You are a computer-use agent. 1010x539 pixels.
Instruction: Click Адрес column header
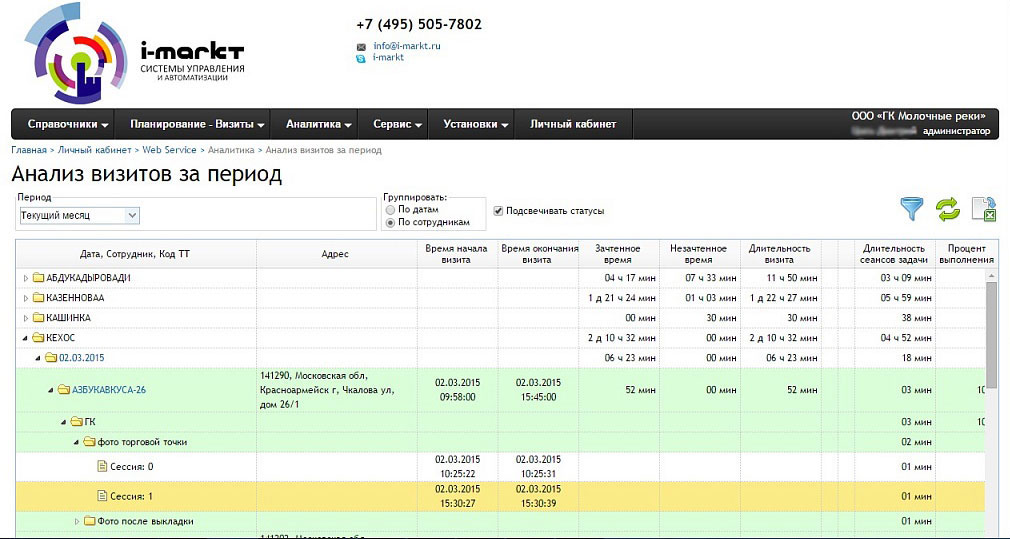pyautogui.click(x=335, y=254)
